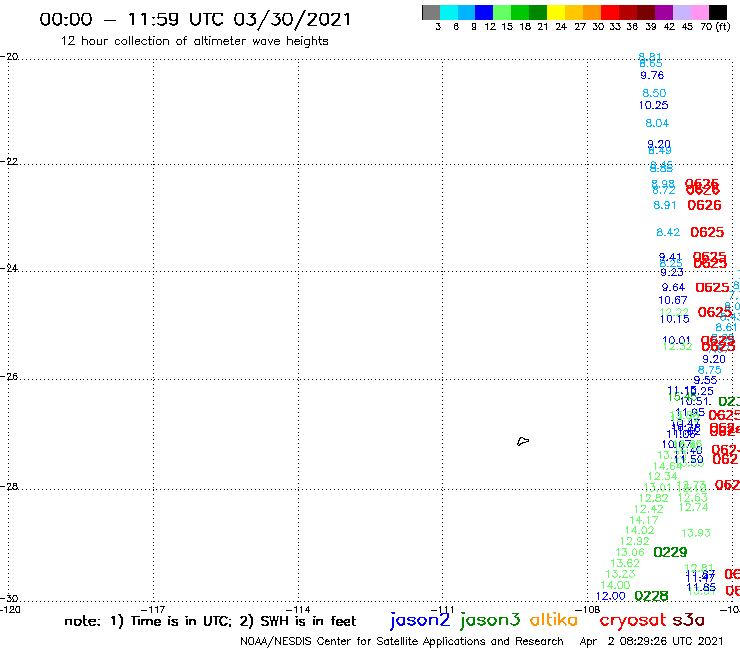The height and width of the screenshot is (650, 740).
Task: Select the green 0228 time label
Action: click(x=651, y=596)
